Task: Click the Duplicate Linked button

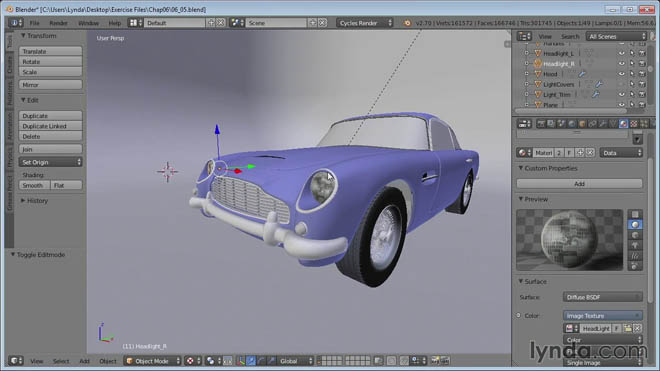Action: click(50, 126)
